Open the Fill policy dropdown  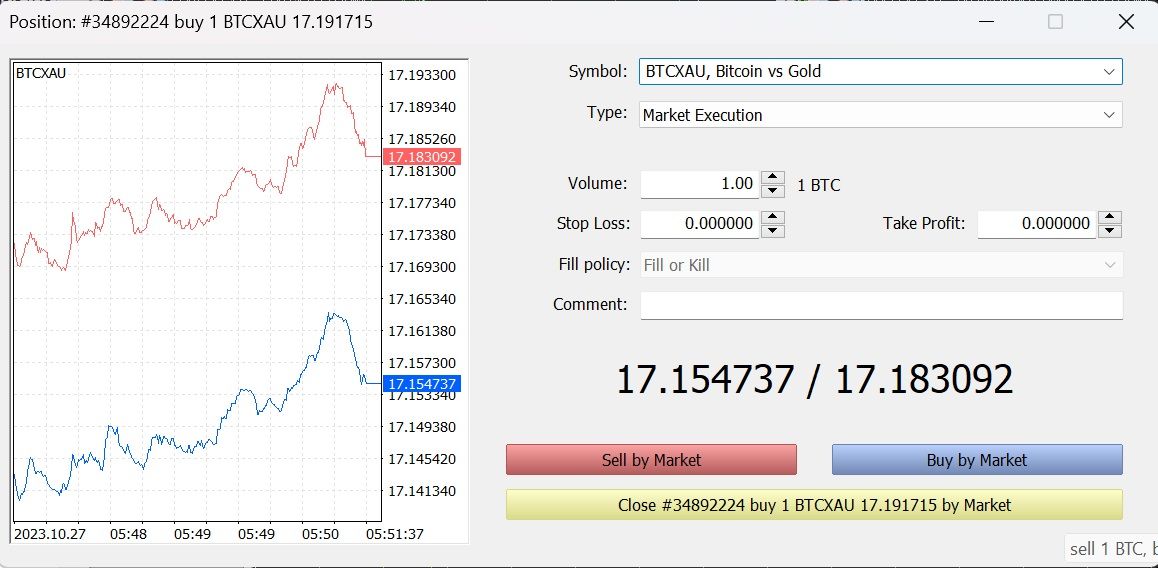click(1108, 265)
